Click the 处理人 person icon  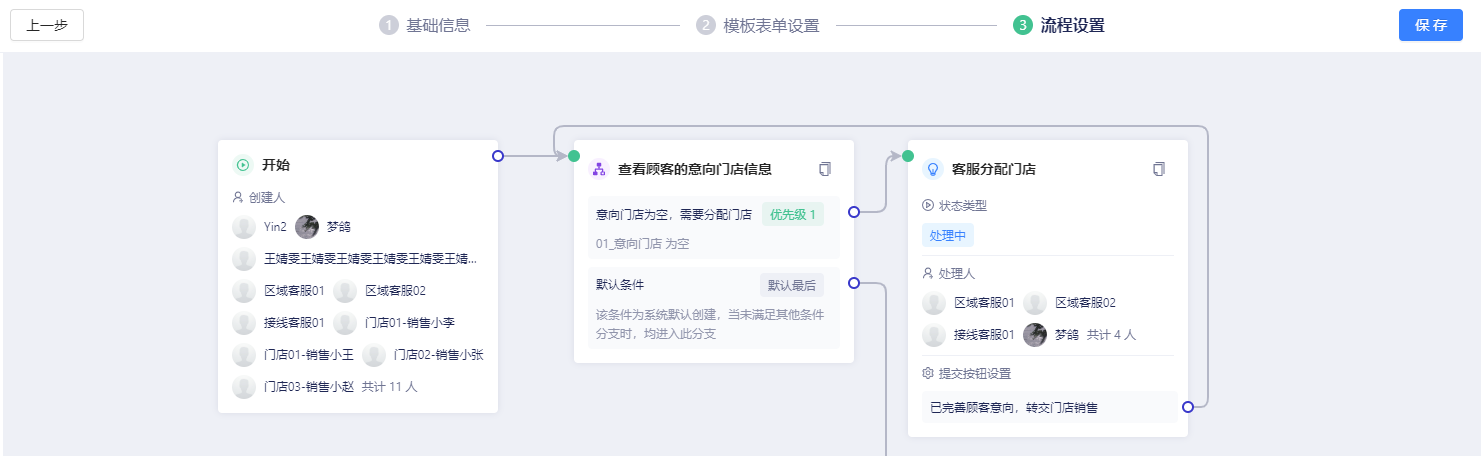point(928,273)
